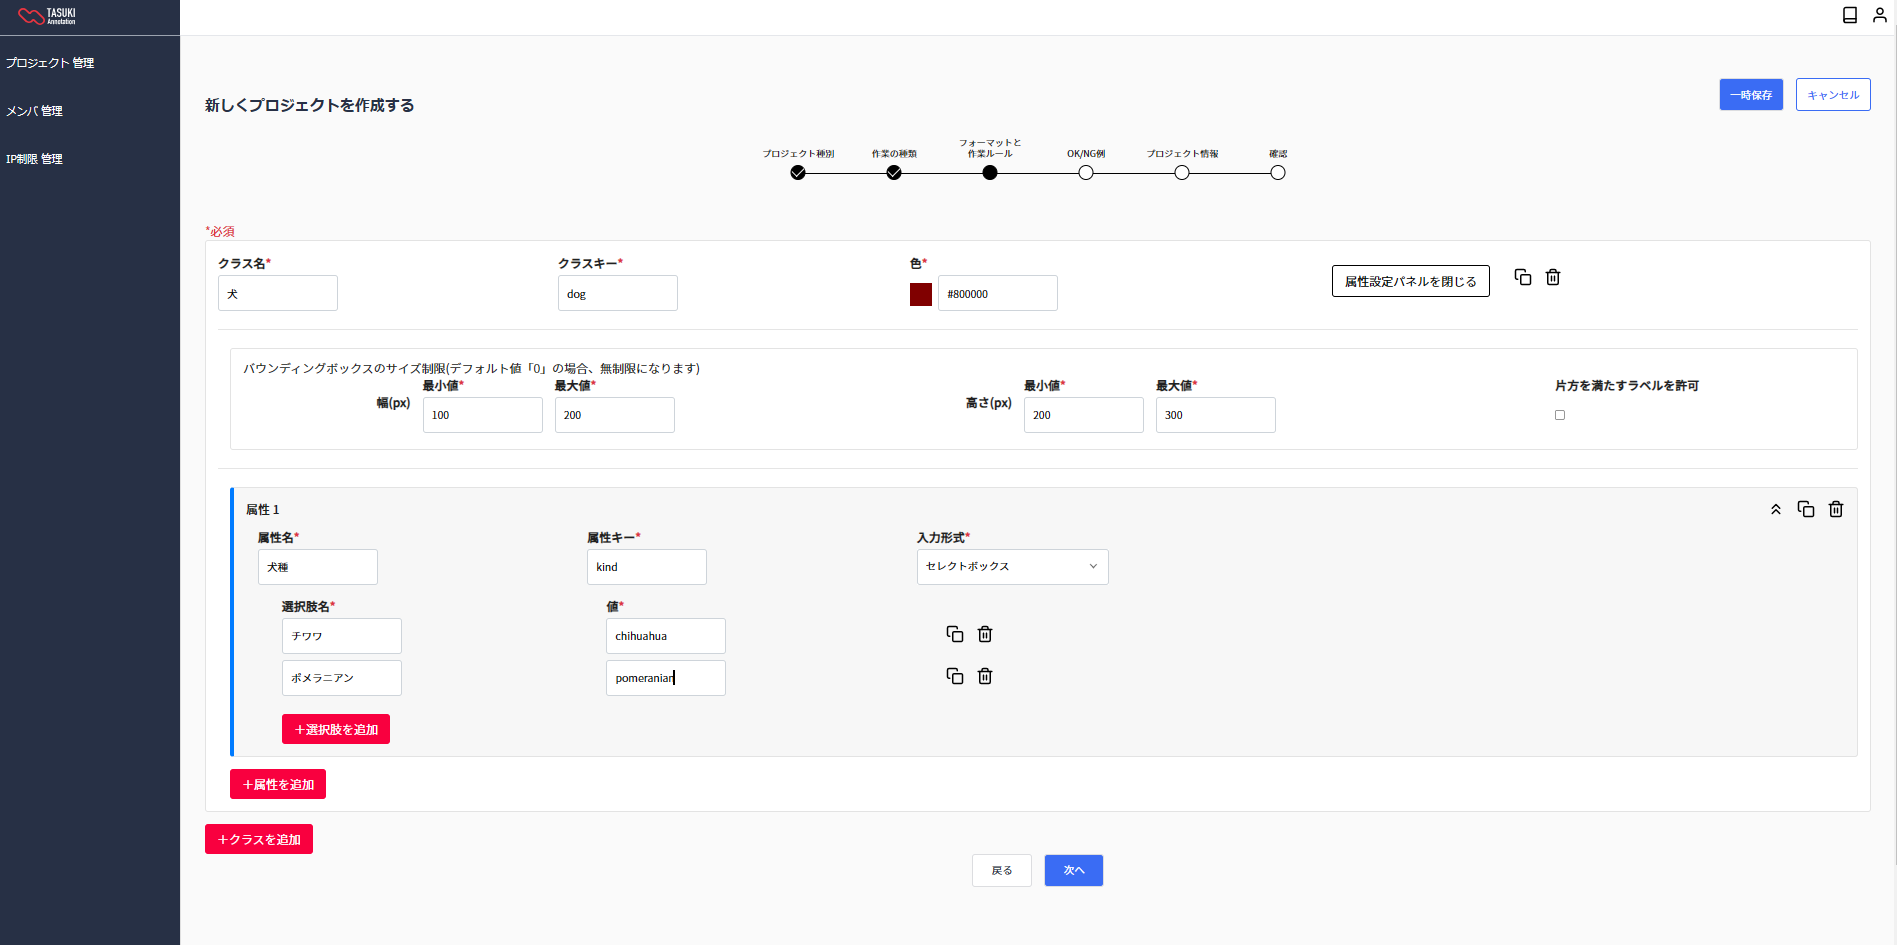Open the user account icon
Image resolution: width=1897 pixels, height=945 pixels.
pos(1880,15)
